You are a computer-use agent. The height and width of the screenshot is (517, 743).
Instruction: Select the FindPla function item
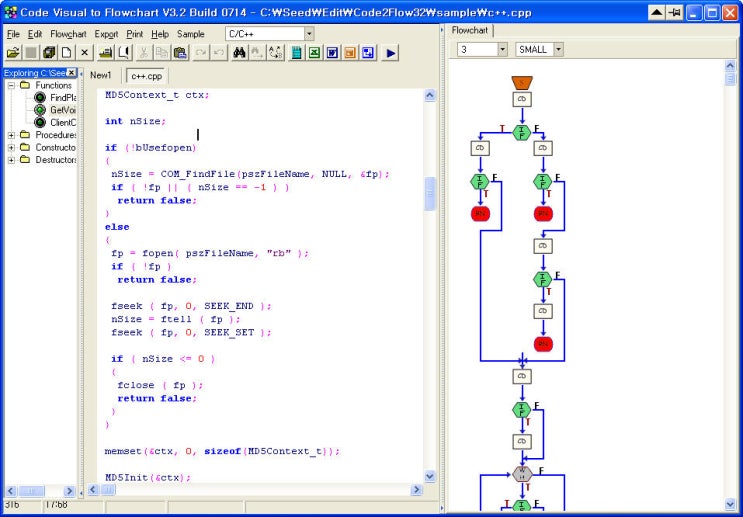[x=63, y=98]
